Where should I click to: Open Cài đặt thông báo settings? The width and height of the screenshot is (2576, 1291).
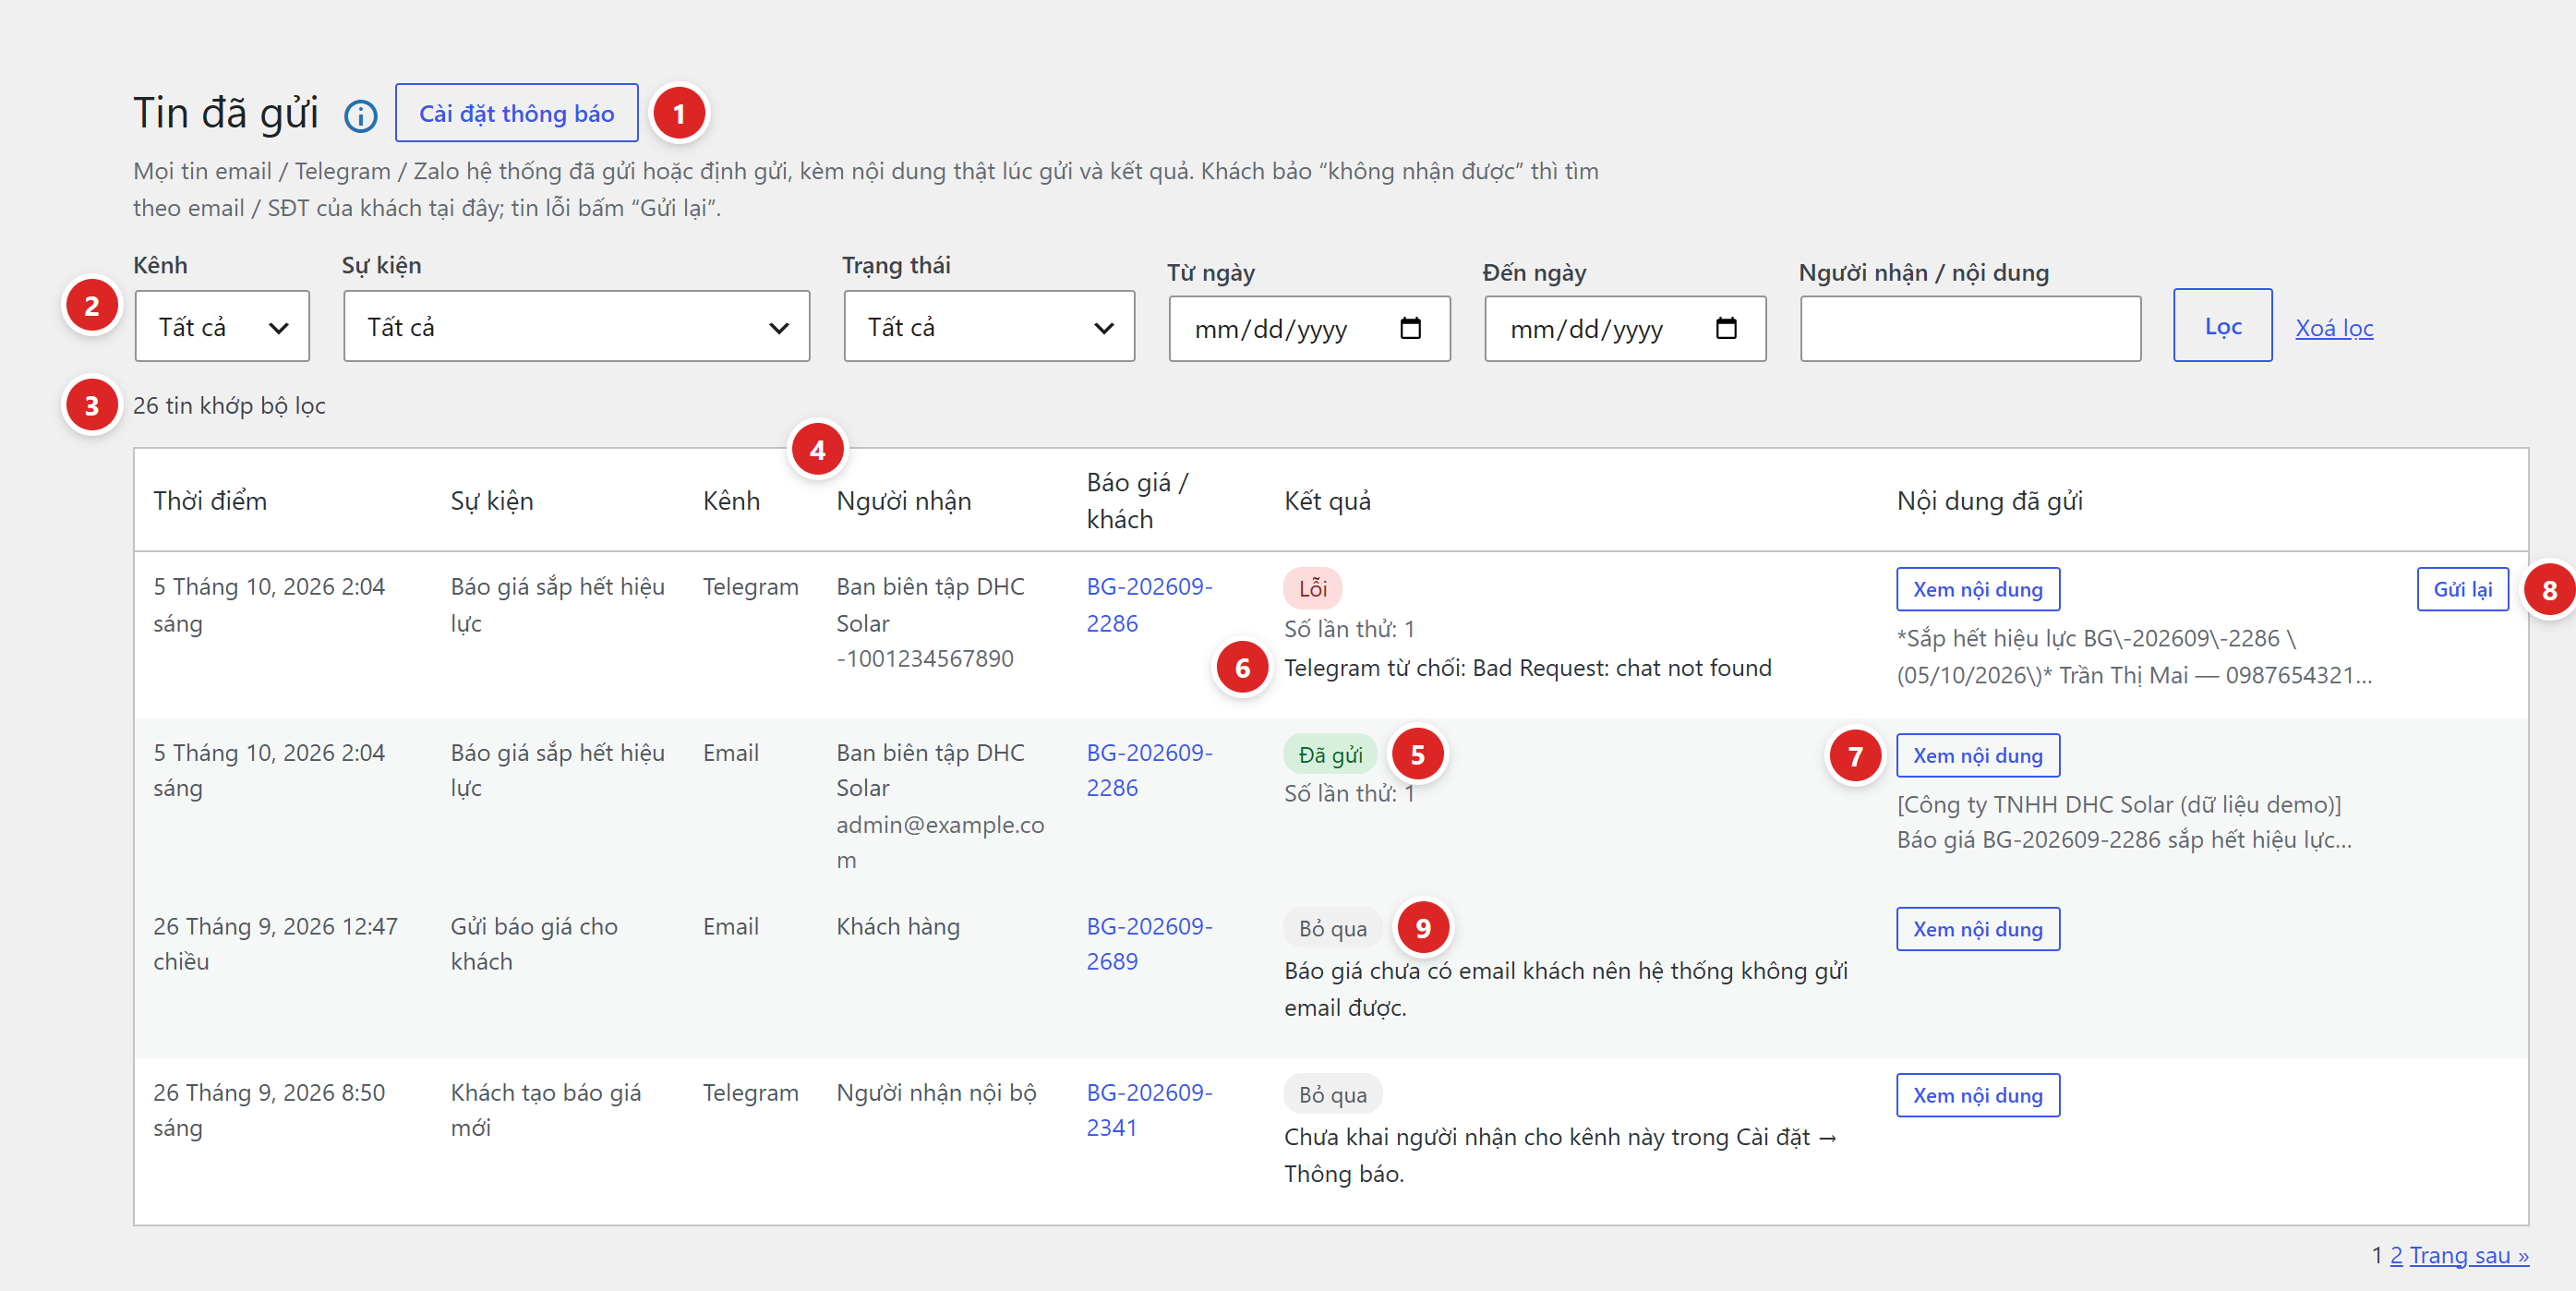click(516, 113)
